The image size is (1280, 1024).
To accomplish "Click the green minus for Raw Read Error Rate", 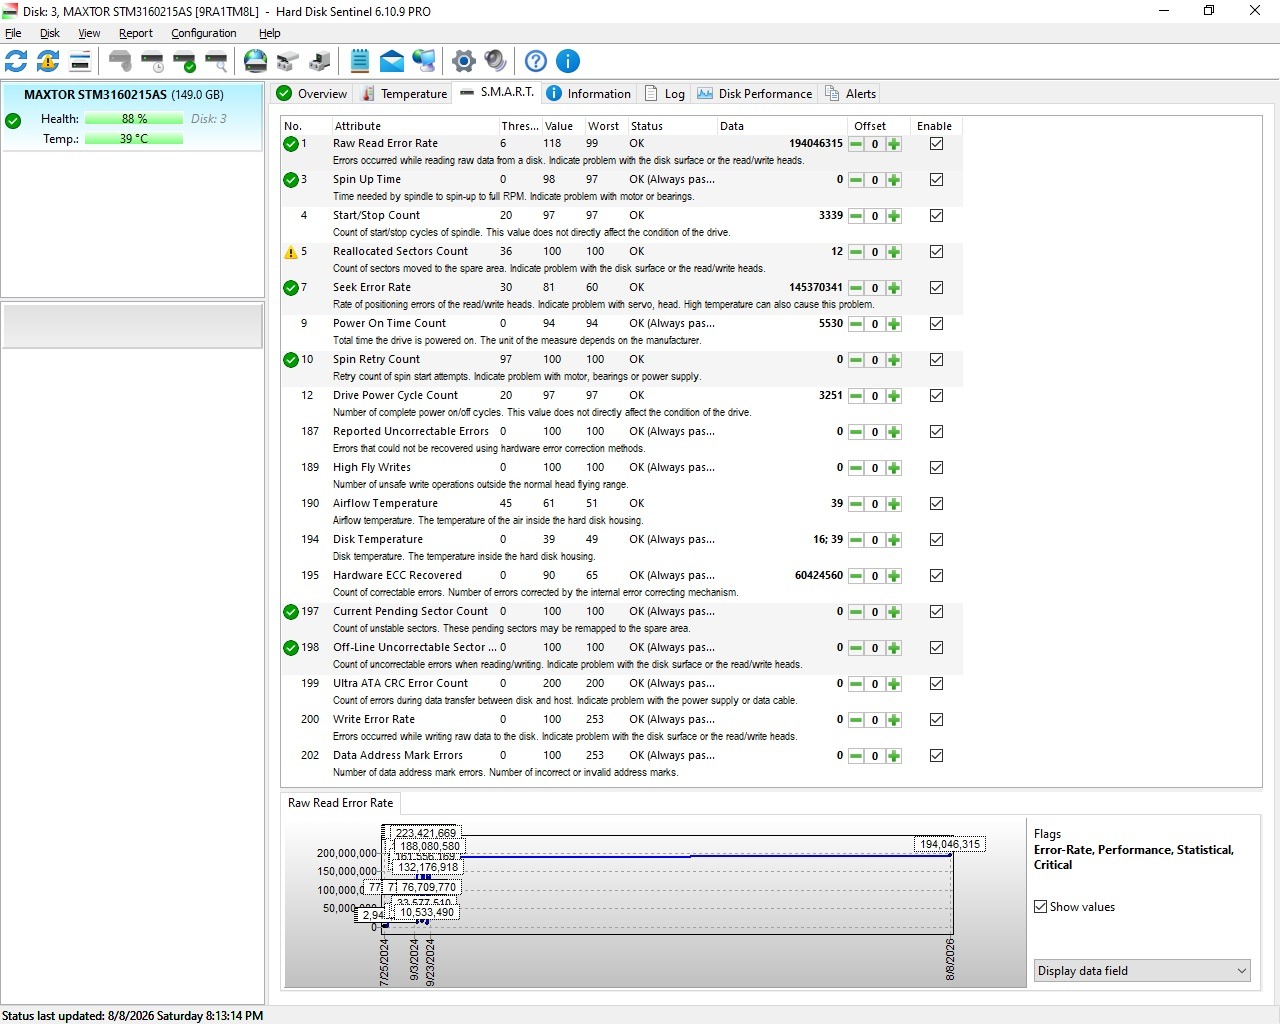I will 856,144.
